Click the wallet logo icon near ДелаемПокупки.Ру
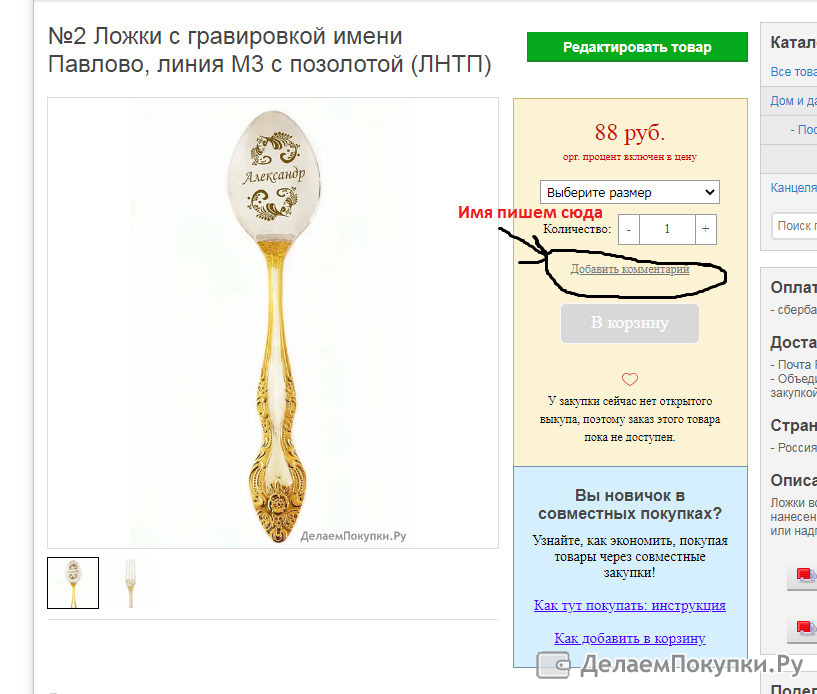This screenshot has width=817, height=694. pos(553,665)
